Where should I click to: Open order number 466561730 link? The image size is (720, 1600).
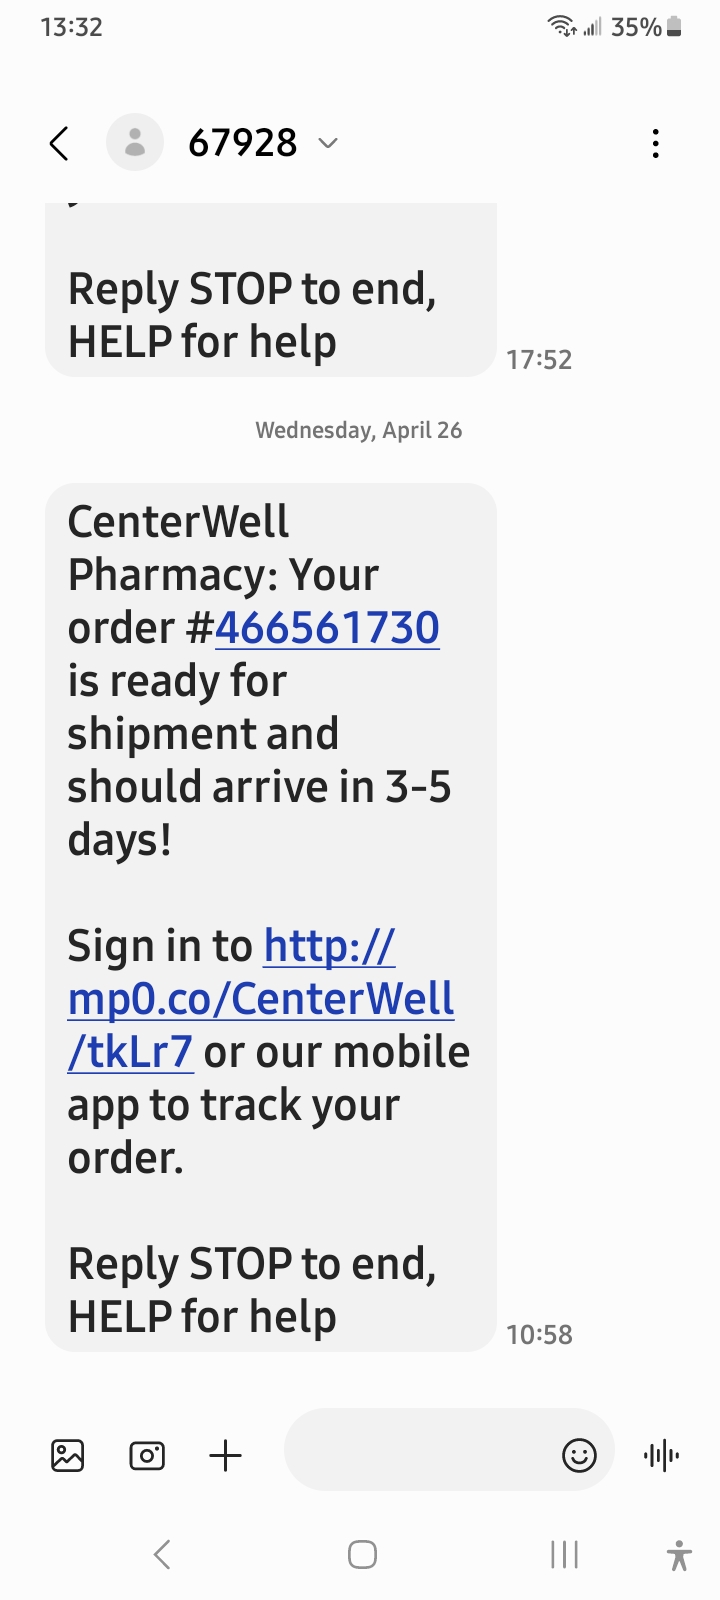327,628
